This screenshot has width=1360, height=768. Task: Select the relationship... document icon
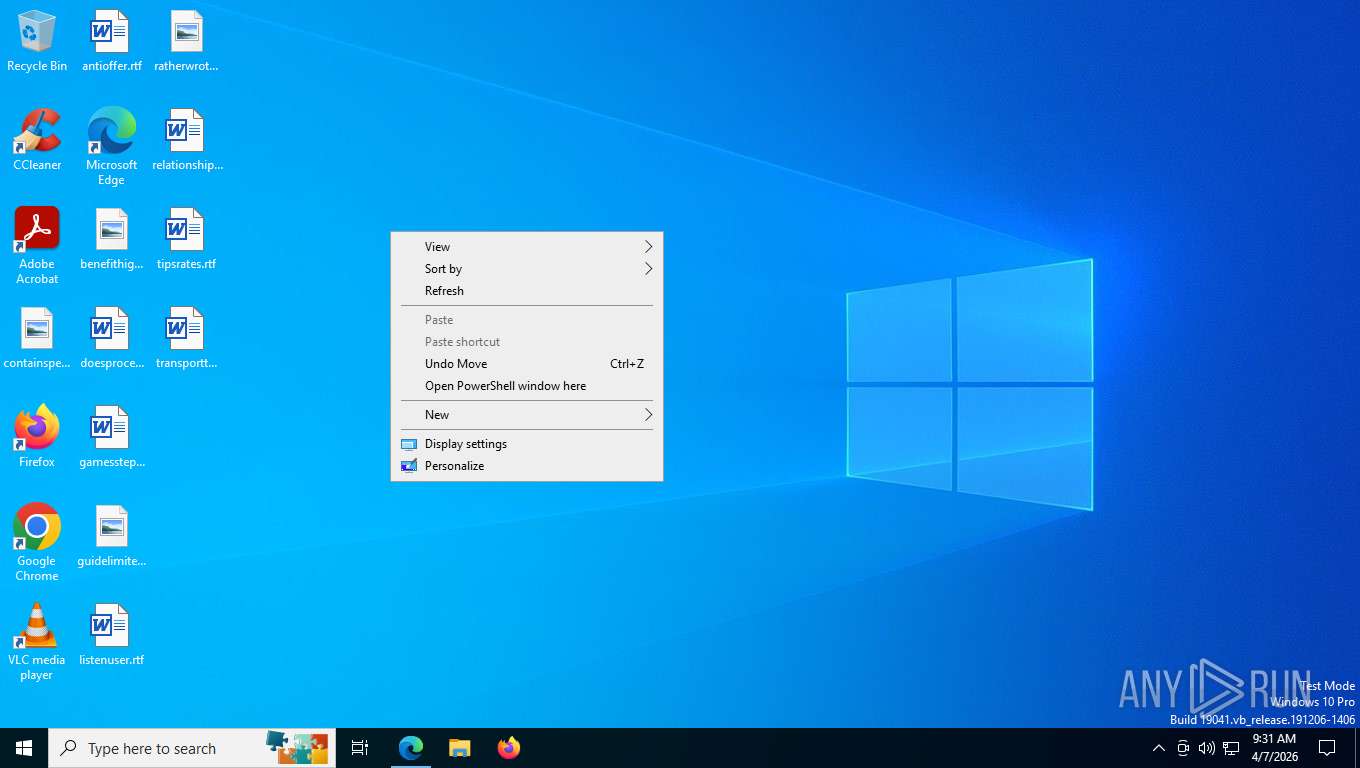pyautogui.click(x=186, y=141)
